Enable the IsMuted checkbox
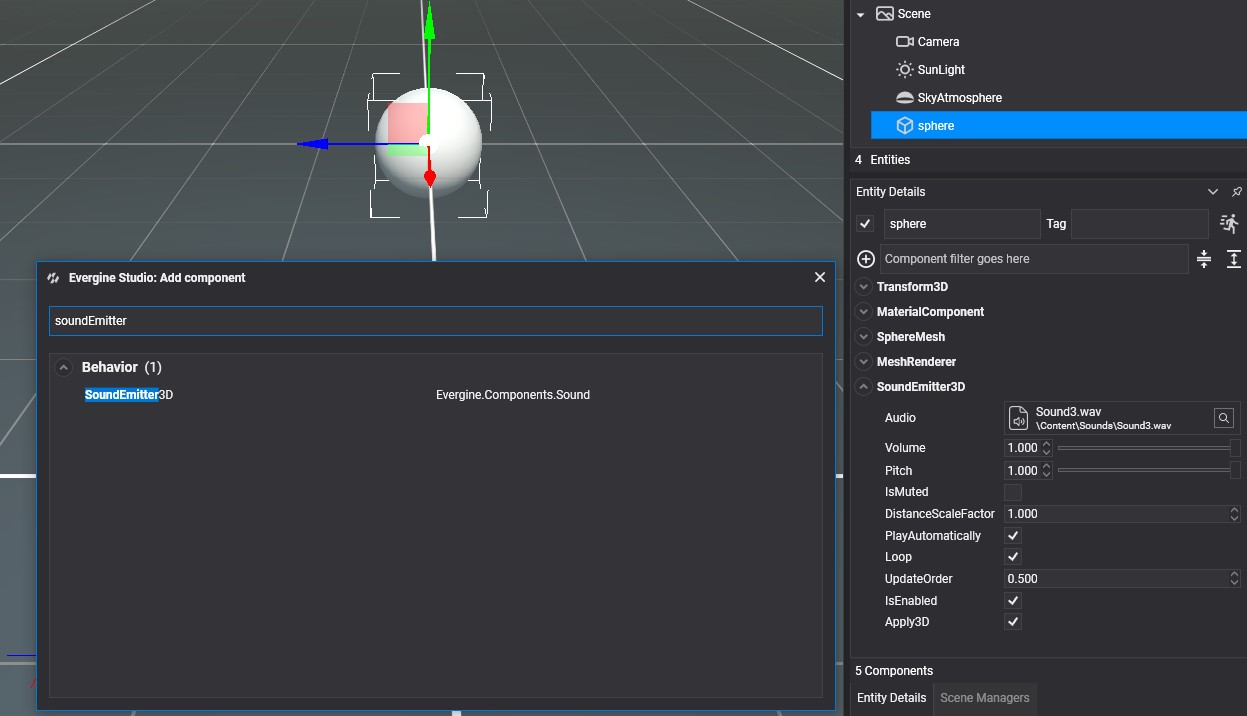 (1013, 492)
